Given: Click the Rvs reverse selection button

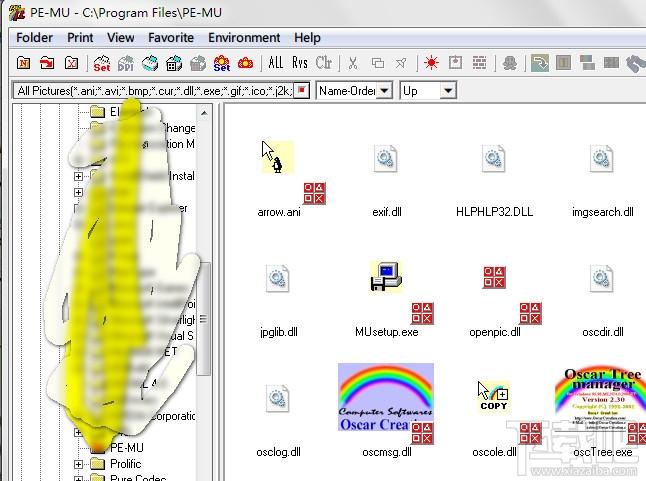Looking at the screenshot, I should click(x=300, y=63).
